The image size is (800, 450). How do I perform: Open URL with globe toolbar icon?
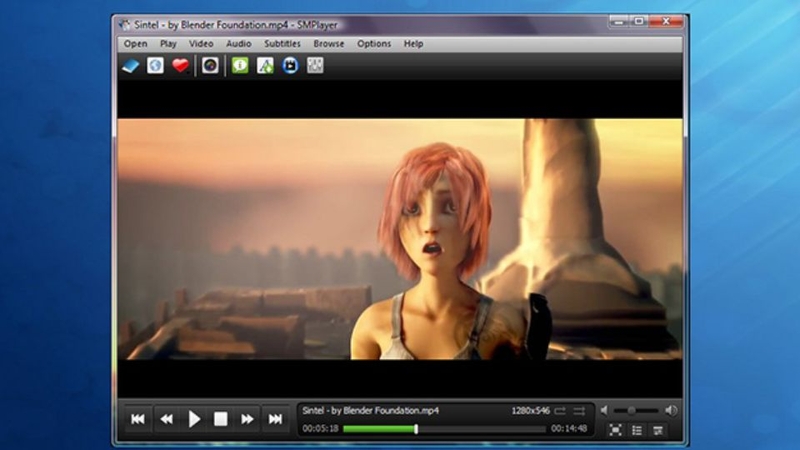coord(156,65)
